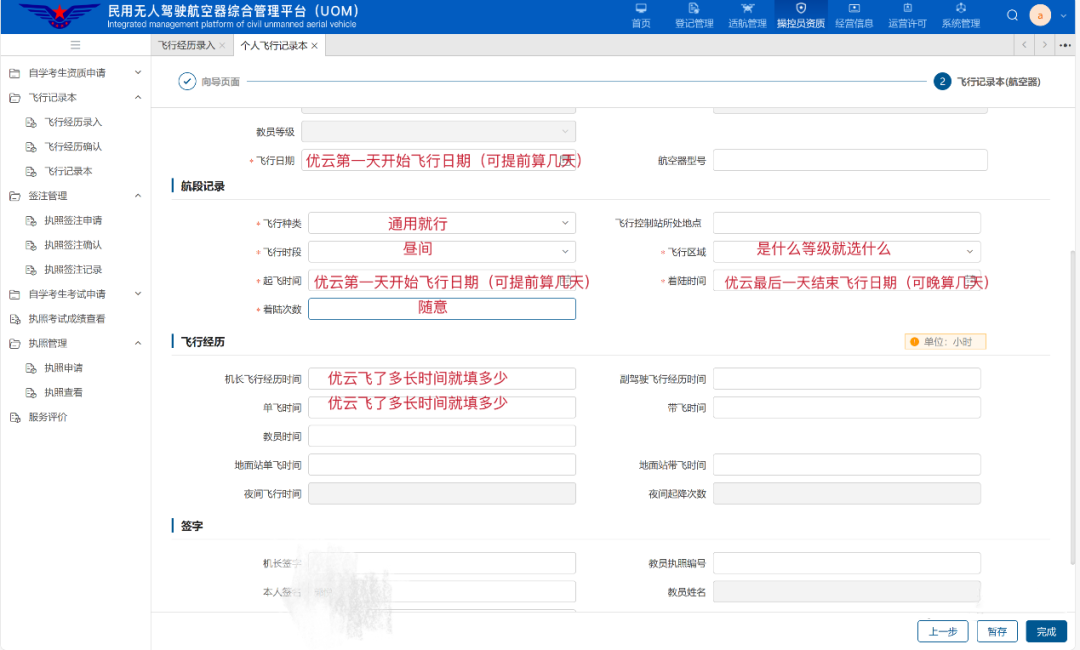Viewport: 1080px width, 650px height.
Task: Click the 着陆时间 field
Action: click(847, 280)
